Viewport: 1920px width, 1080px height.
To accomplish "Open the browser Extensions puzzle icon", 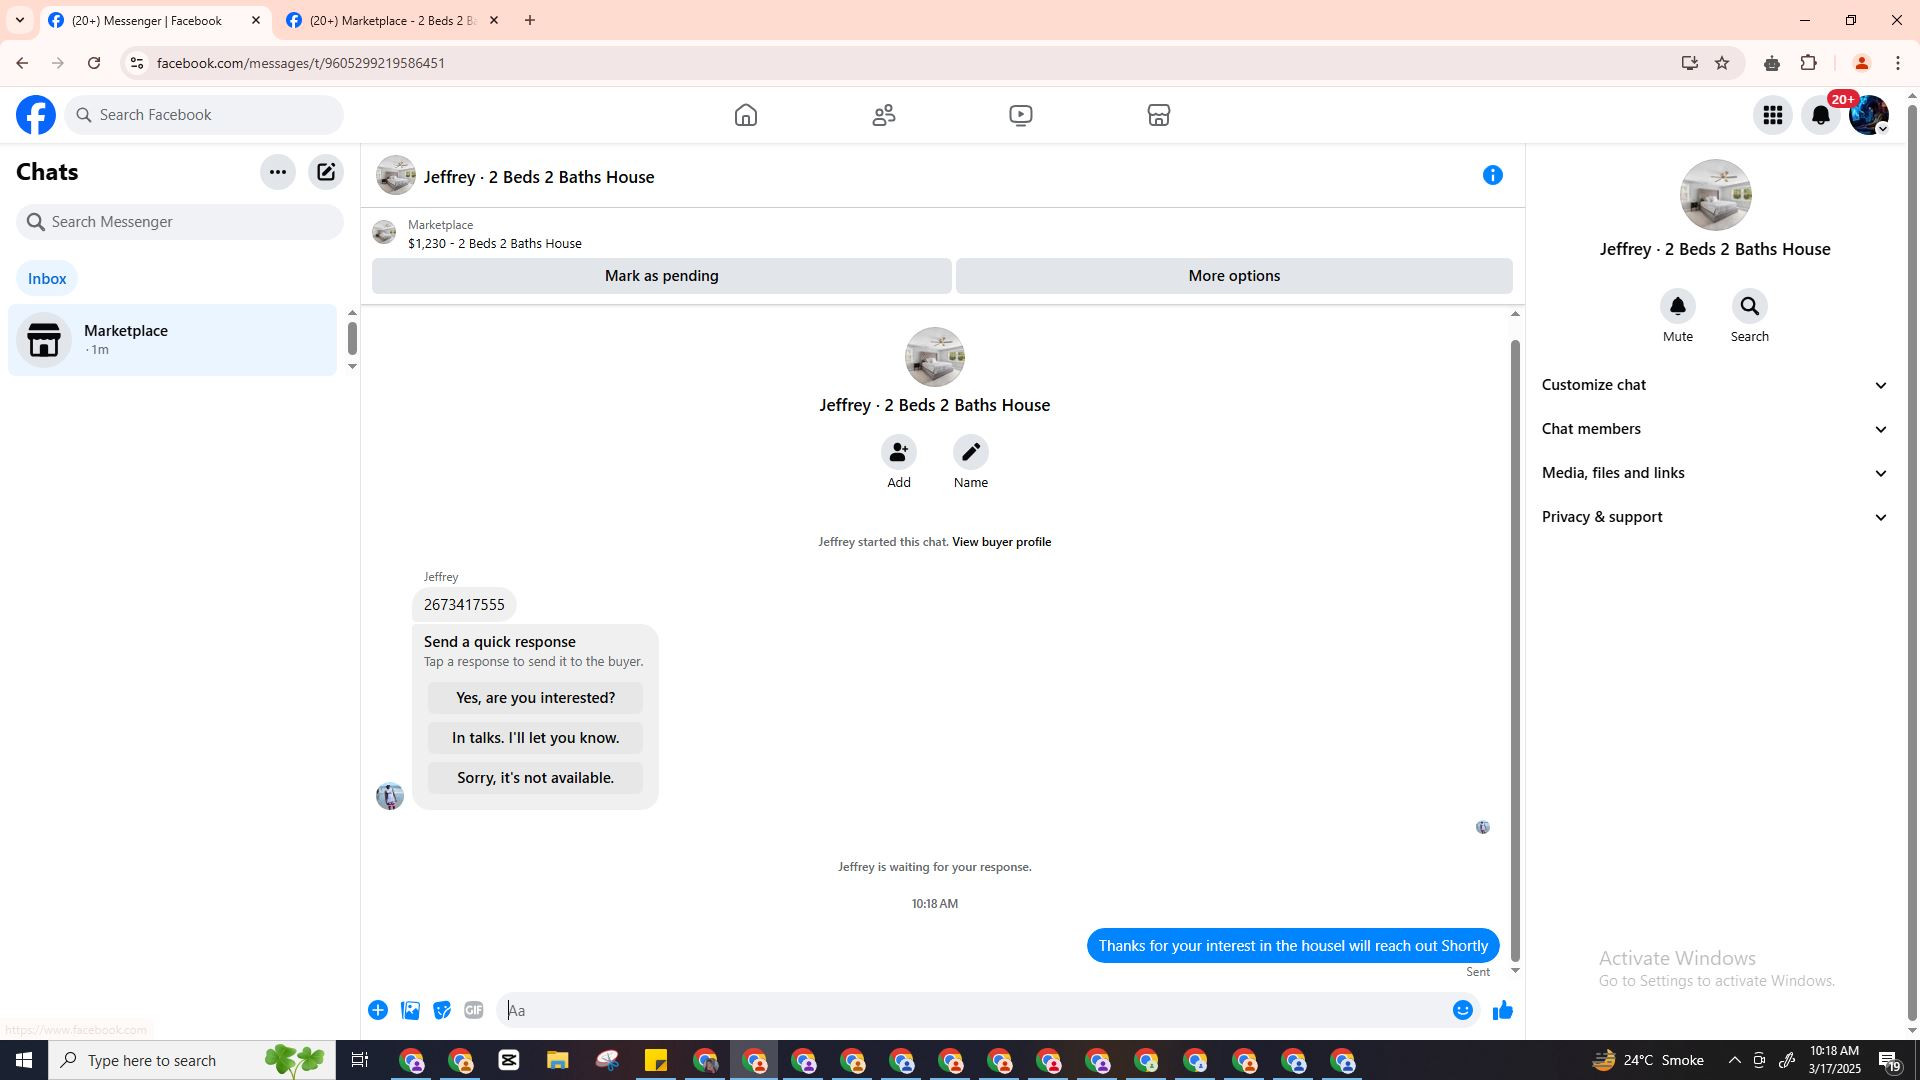I will (1808, 63).
